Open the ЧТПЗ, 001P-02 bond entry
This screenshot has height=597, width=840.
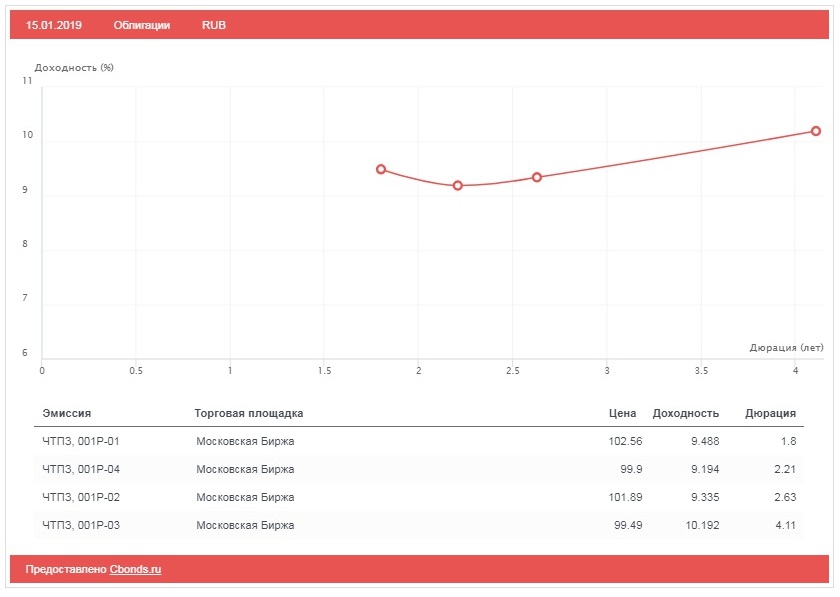click(81, 497)
